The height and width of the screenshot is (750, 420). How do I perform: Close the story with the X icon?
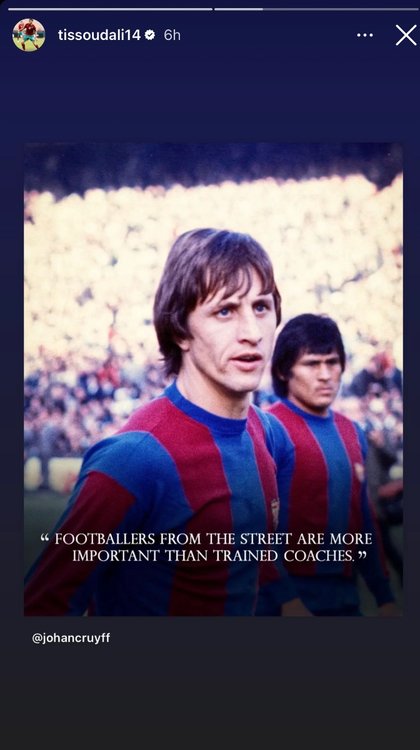(x=406, y=35)
